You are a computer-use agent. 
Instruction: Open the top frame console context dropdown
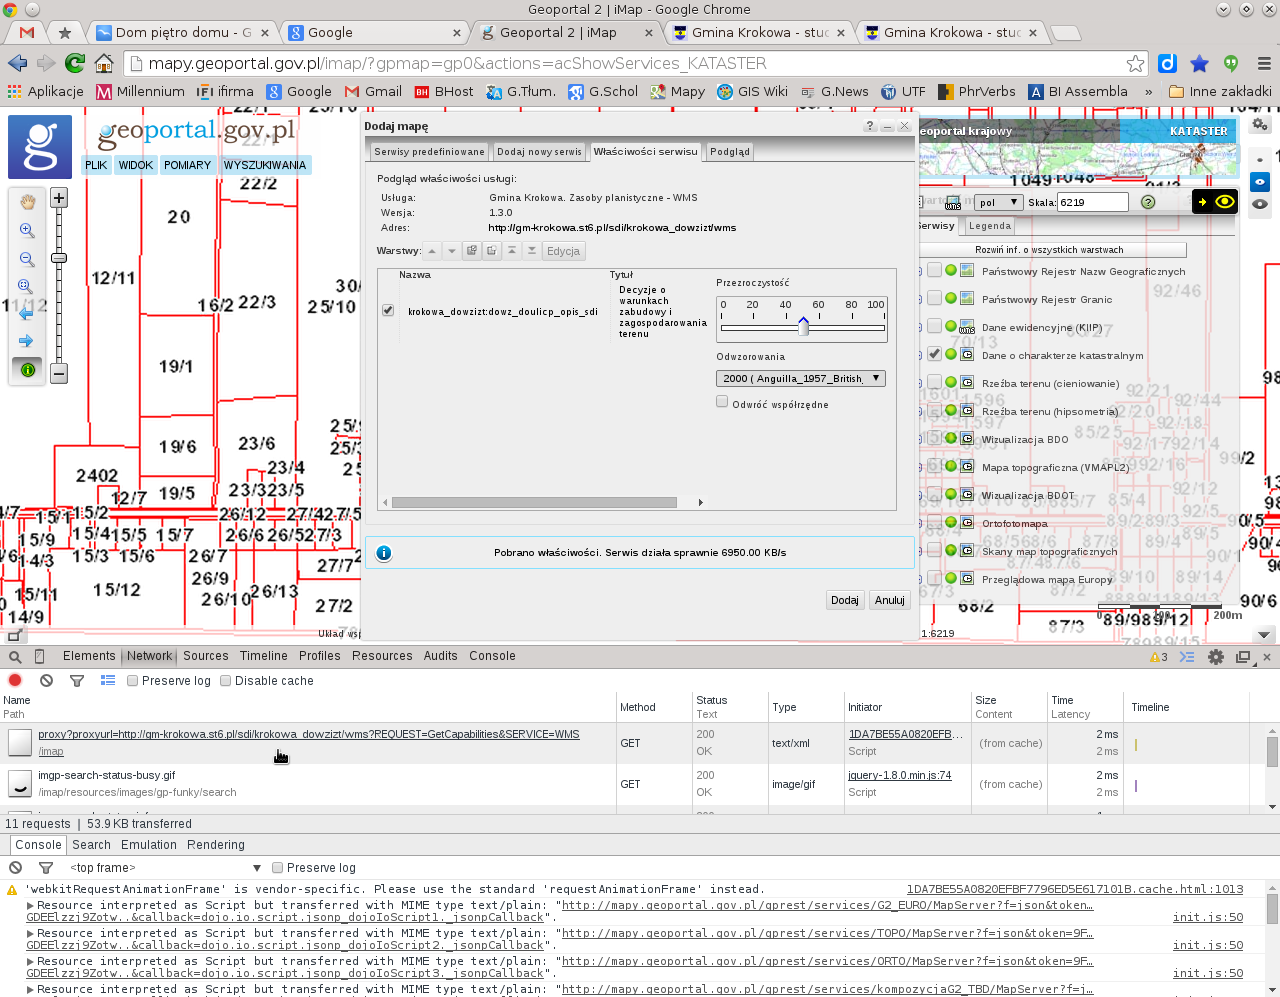[165, 868]
